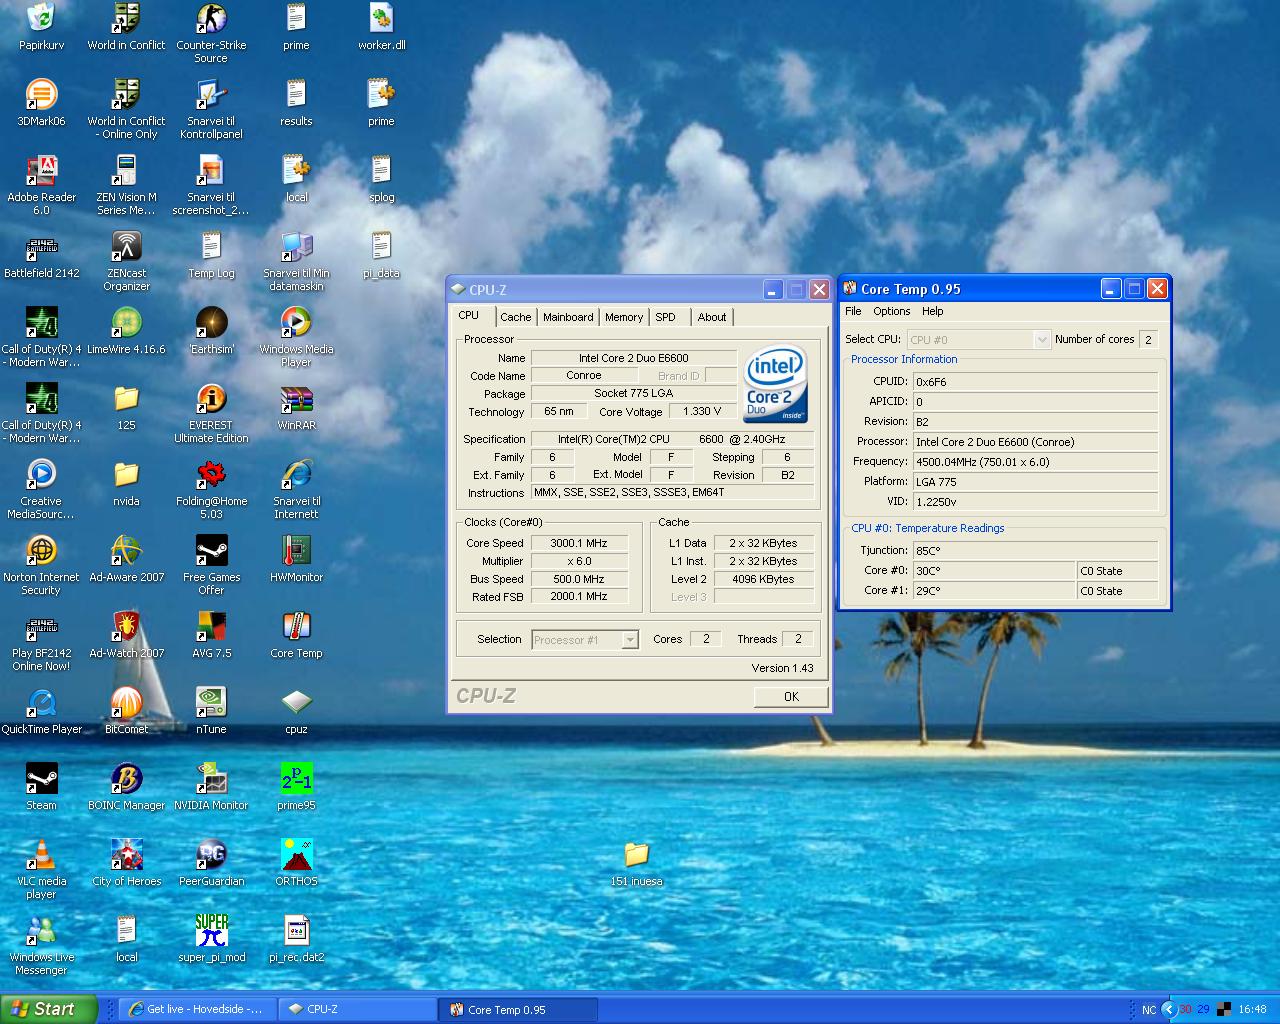Screen dimensions: 1280x1024
Task: Open the Papirkurv recycle bin icon
Action: (41, 18)
